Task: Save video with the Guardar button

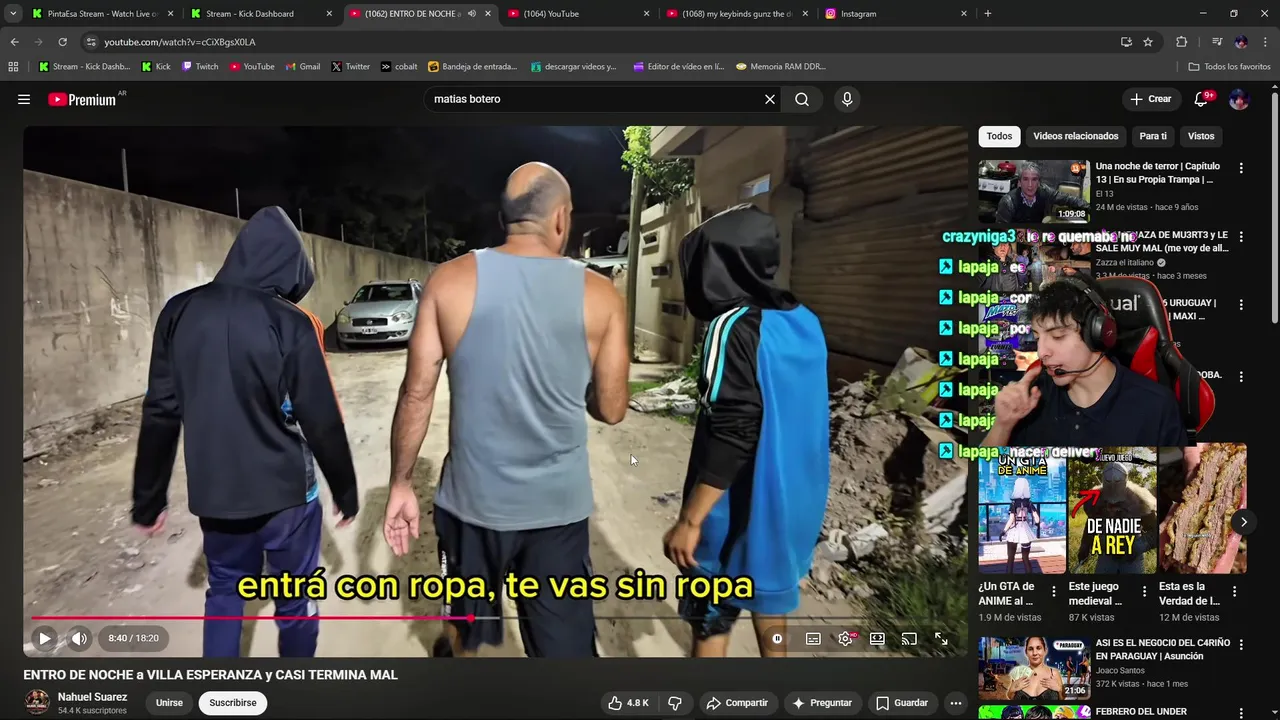Action: [x=902, y=703]
